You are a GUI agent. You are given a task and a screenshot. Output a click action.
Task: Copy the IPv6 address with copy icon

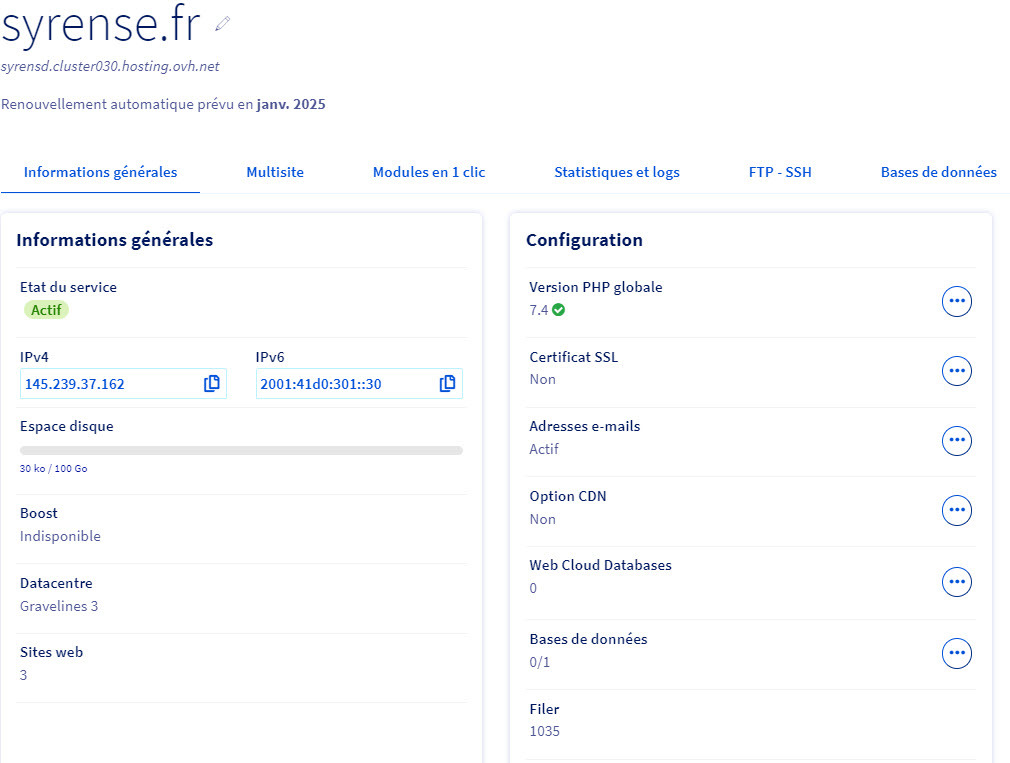click(448, 384)
